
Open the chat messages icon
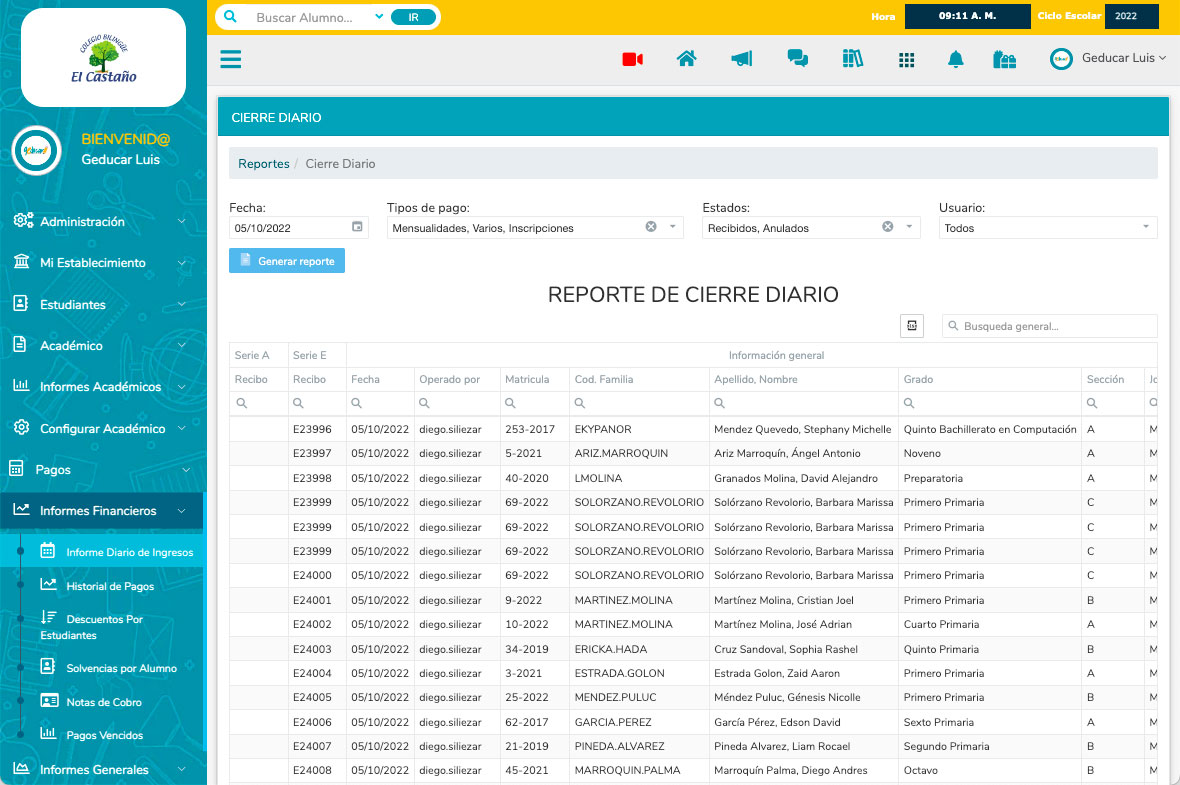click(798, 59)
